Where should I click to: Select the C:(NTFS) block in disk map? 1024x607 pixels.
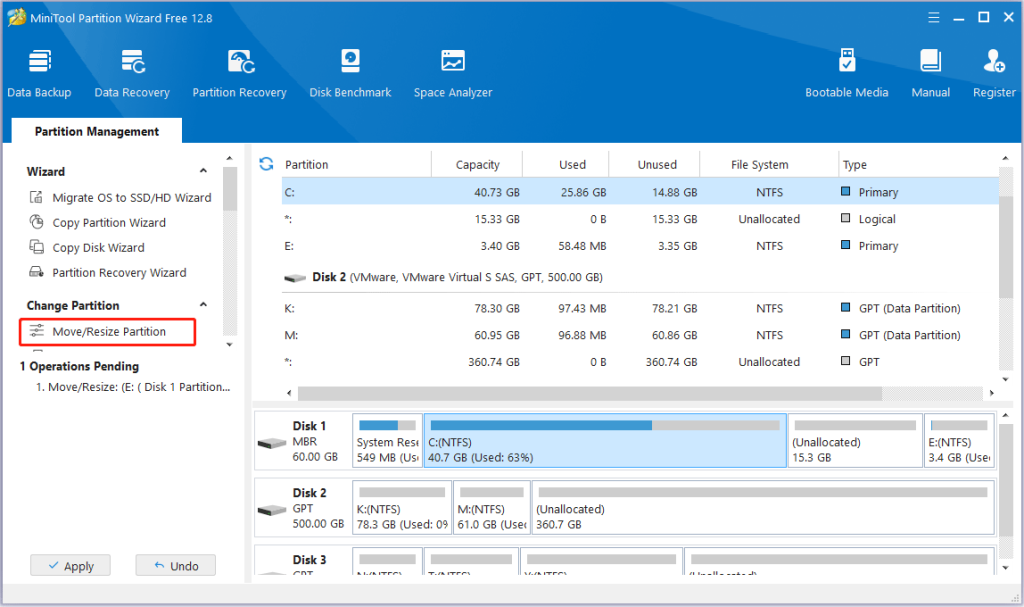[x=605, y=441]
